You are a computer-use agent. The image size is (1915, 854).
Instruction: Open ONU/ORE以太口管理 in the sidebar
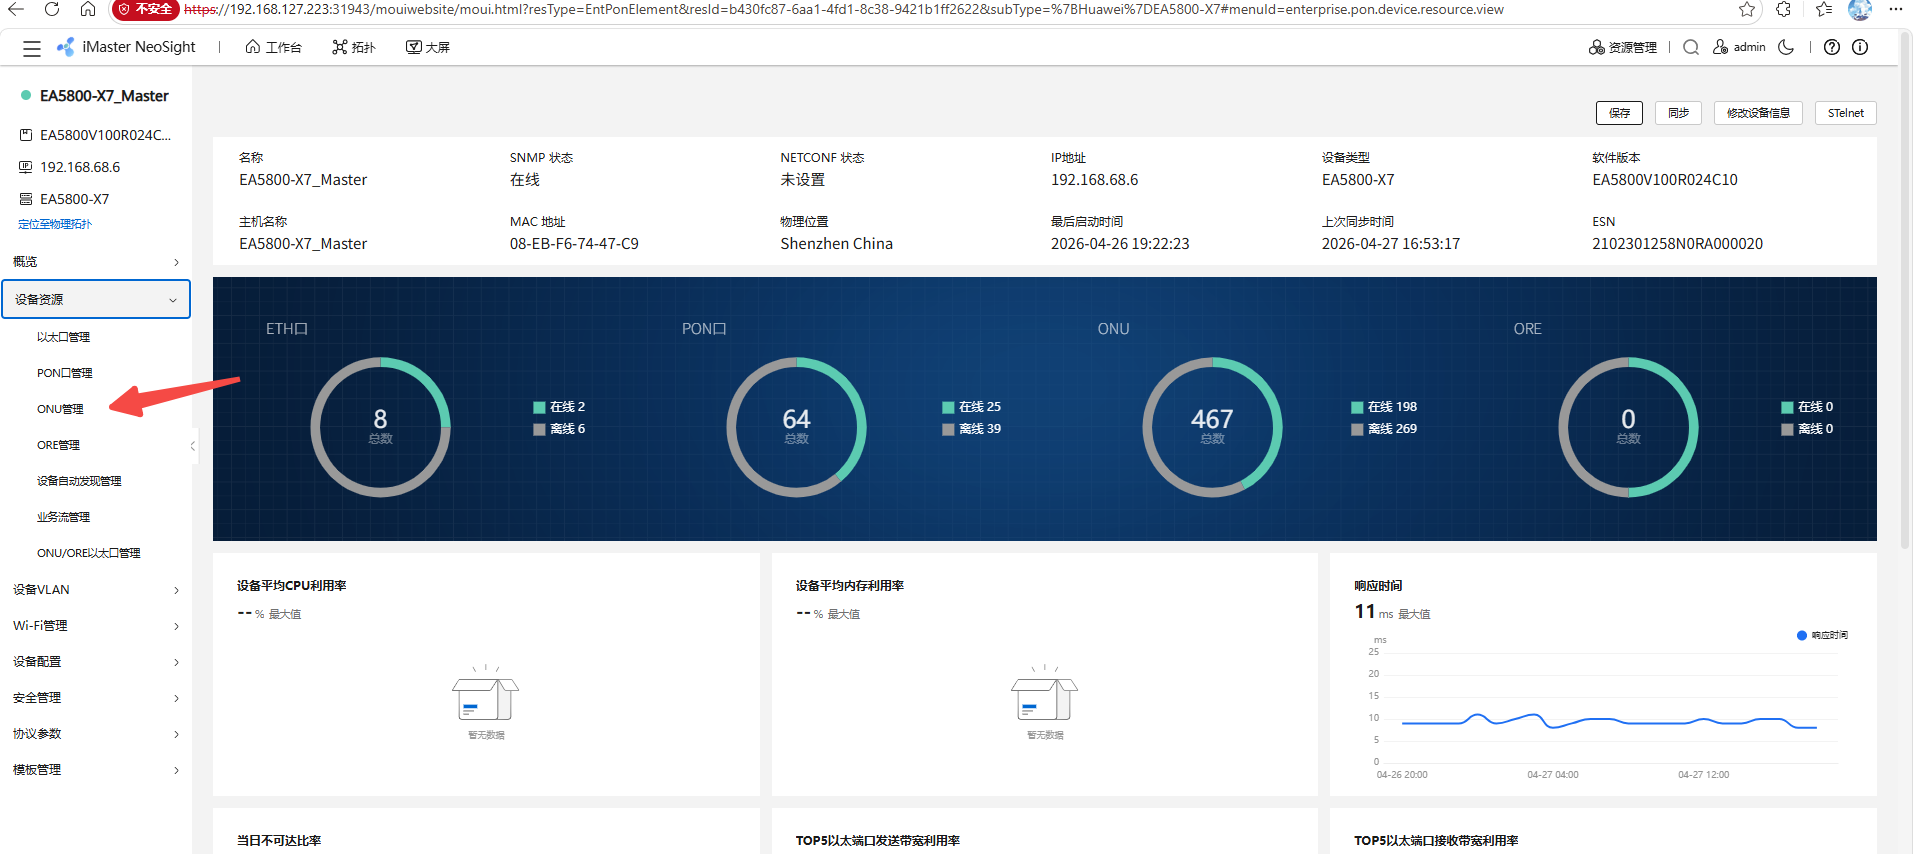pos(89,553)
